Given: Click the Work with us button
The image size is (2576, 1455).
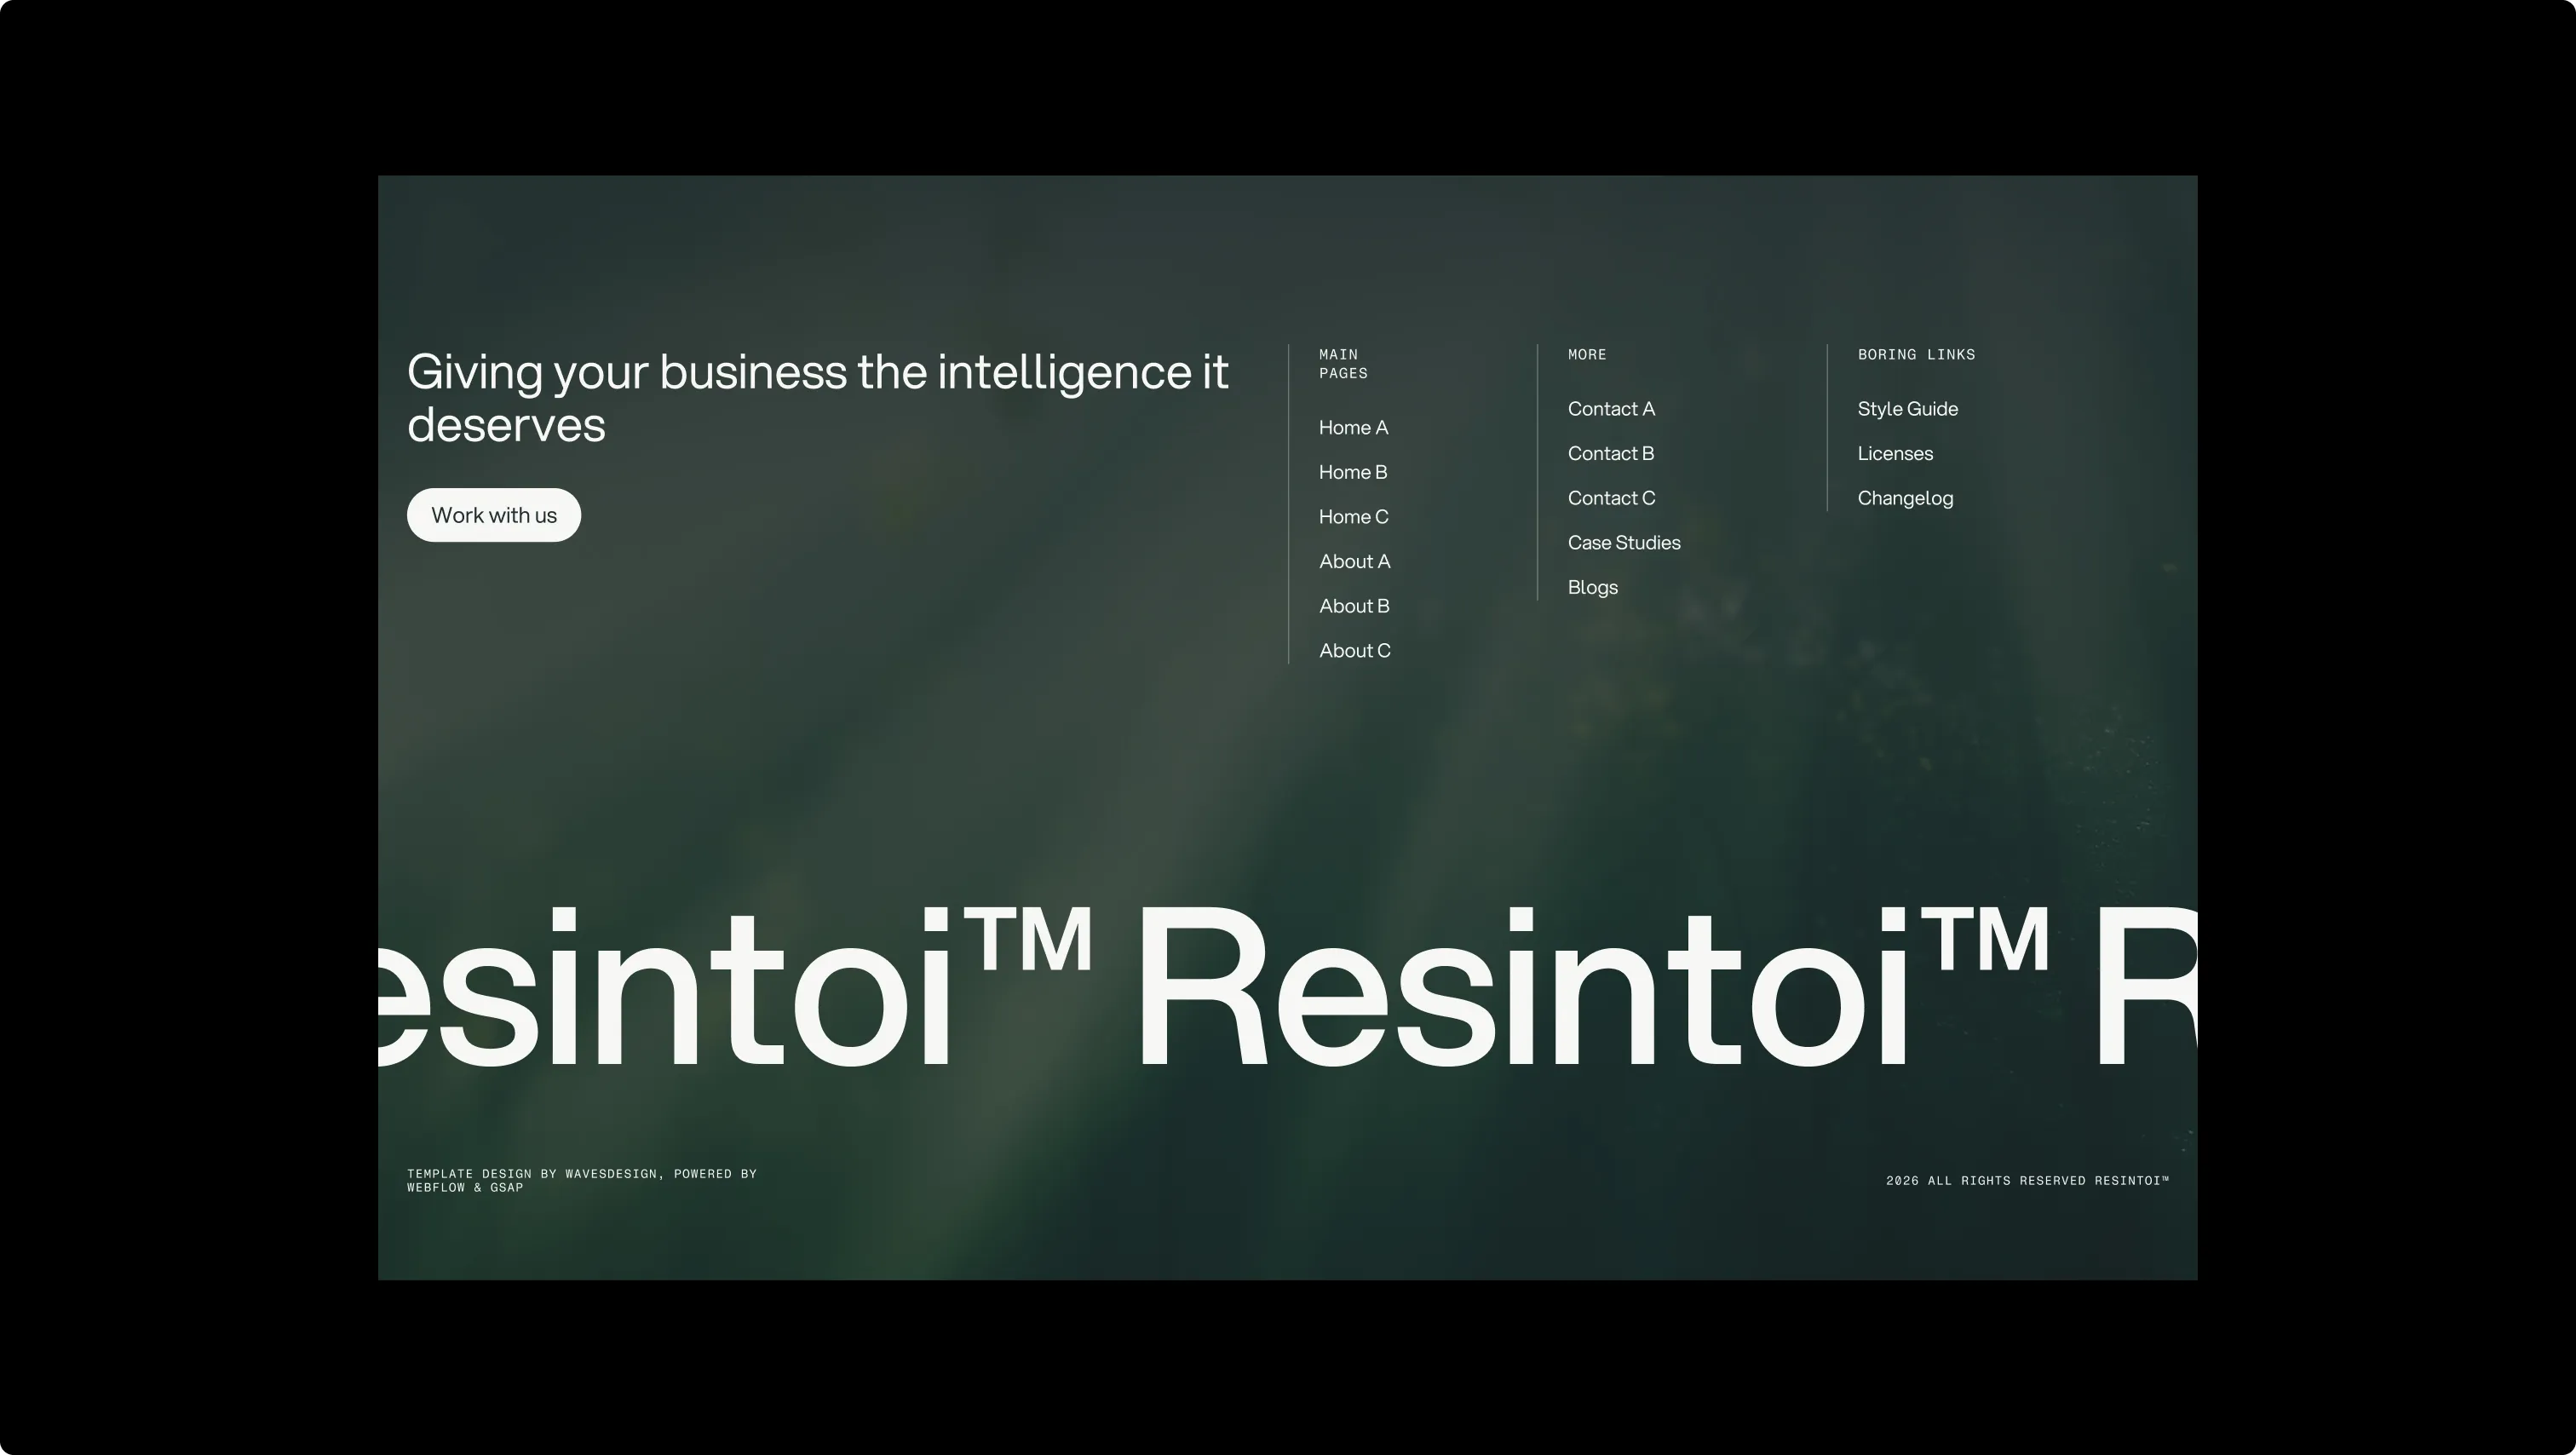Looking at the screenshot, I should (494, 515).
